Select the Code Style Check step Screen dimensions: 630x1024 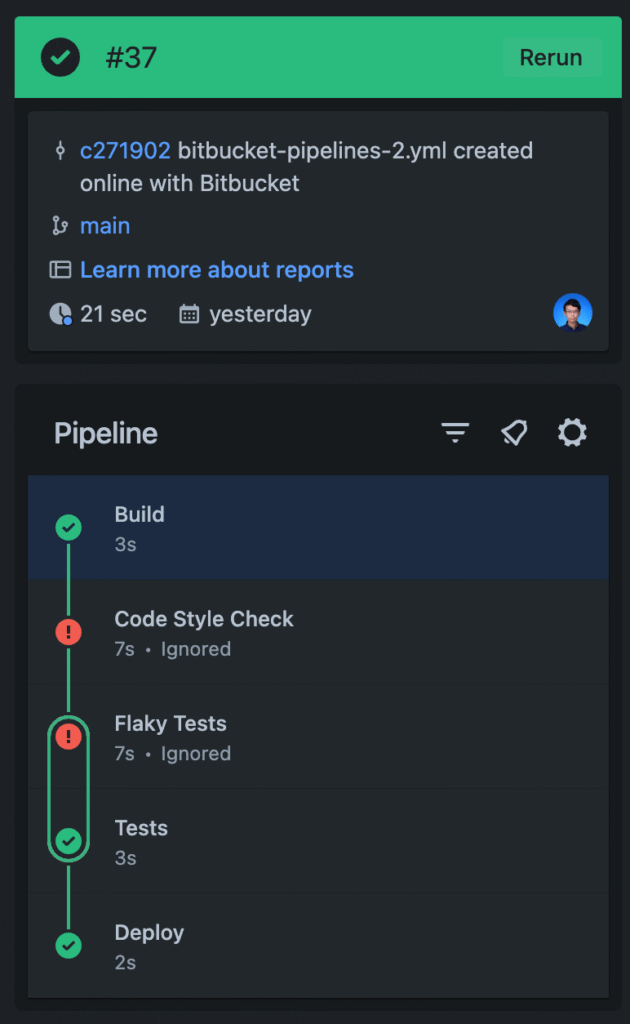[318, 632]
